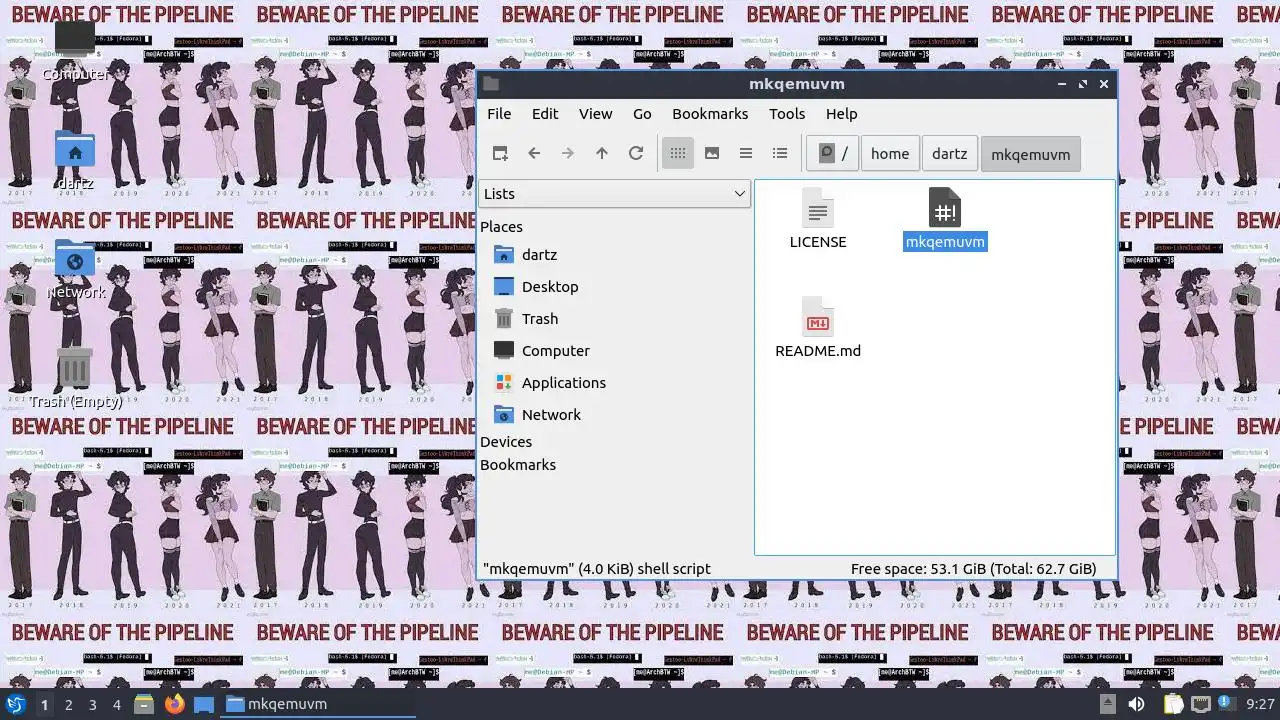Click the Trash (Empty) desktop icon

click(x=75, y=368)
